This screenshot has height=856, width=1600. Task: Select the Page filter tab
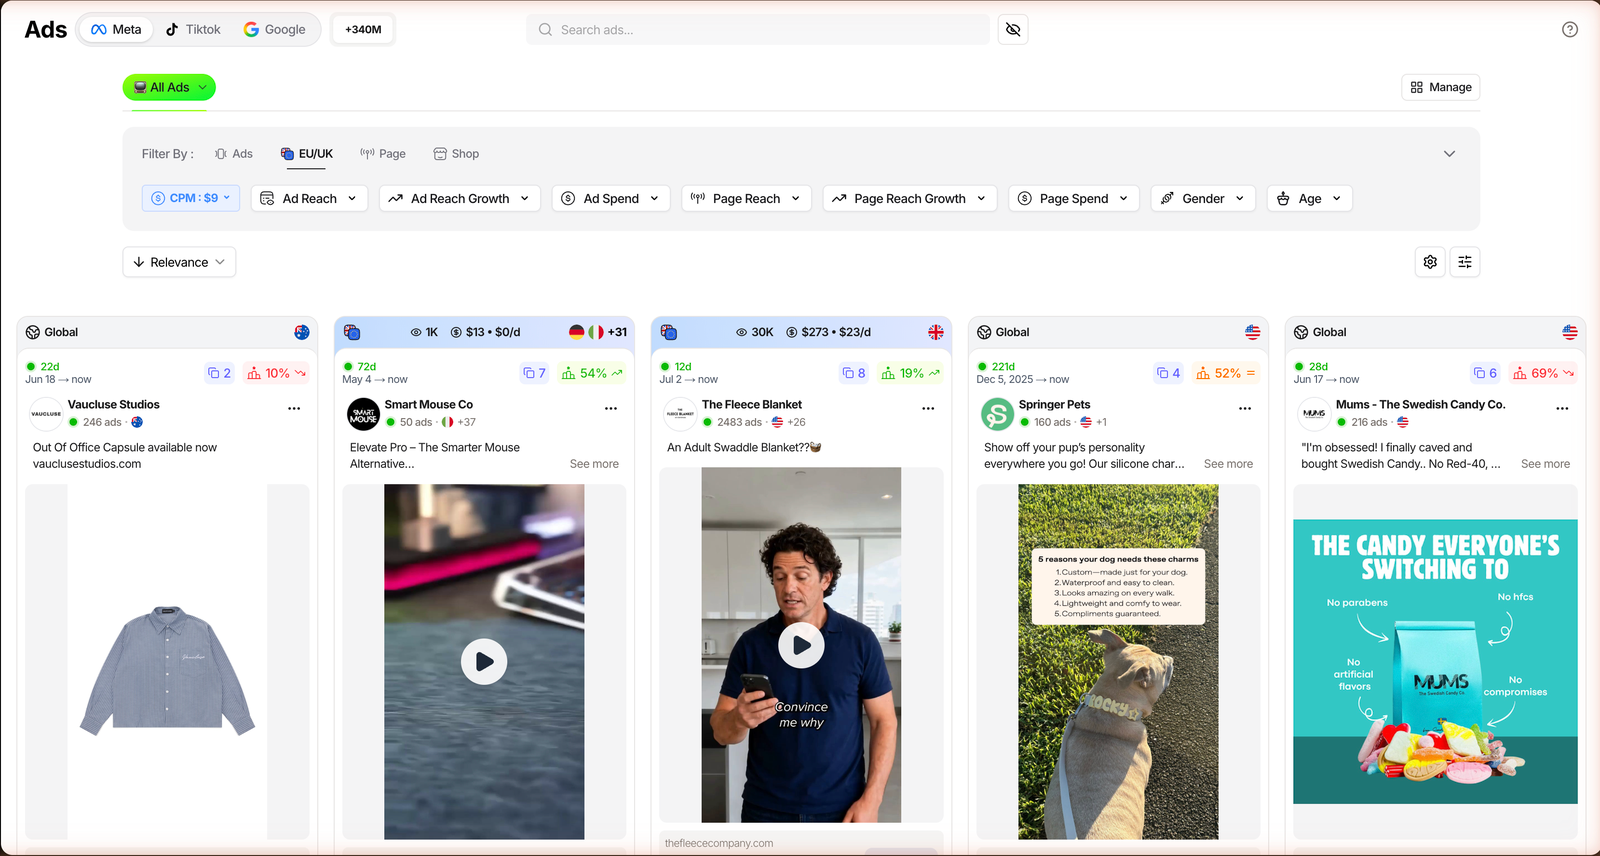tap(383, 154)
